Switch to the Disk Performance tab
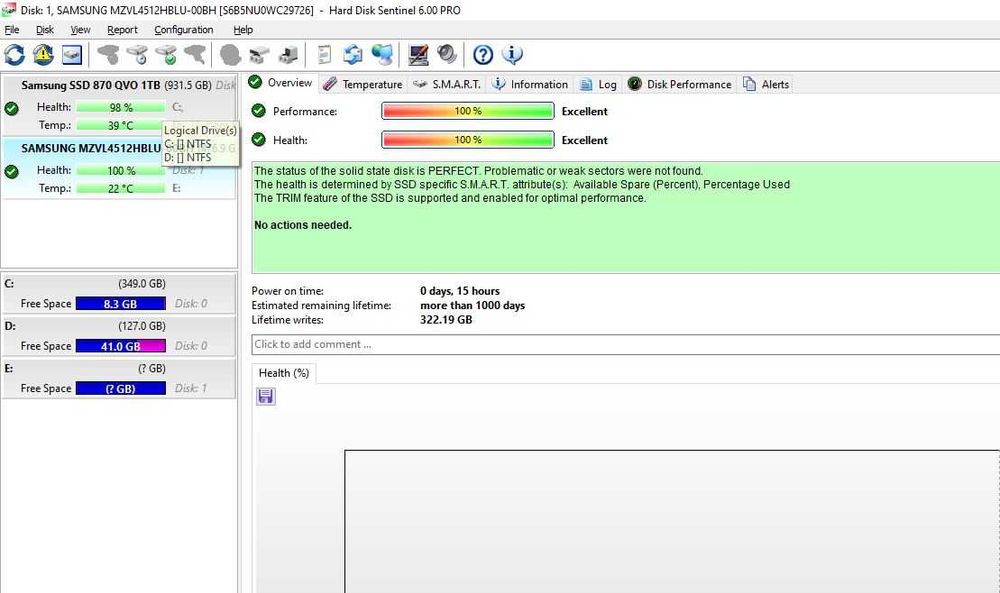1000x593 pixels. coord(680,84)
